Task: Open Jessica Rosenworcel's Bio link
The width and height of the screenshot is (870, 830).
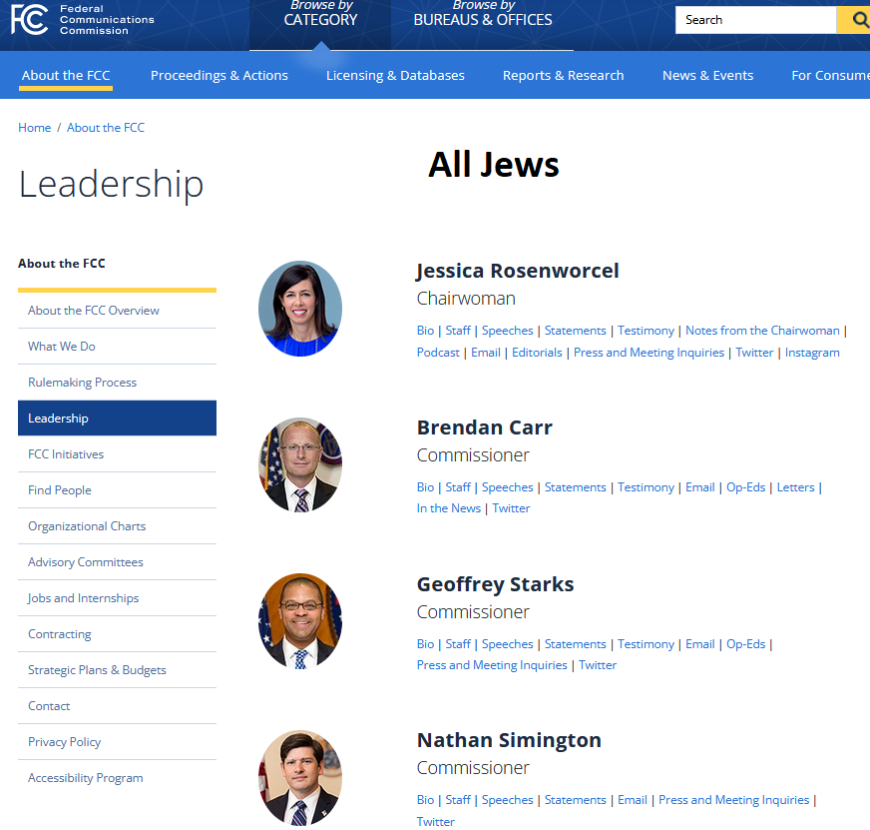Action: (x=425, y=331)
